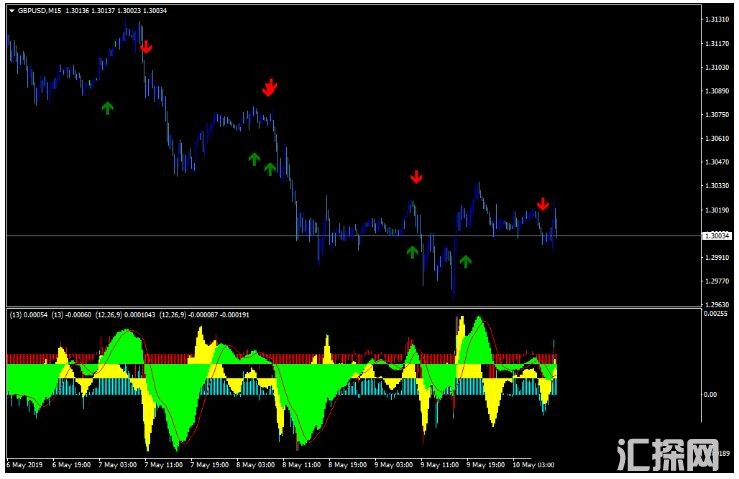Click the 9 May 19:00 time label
Image resolution: width=739 pixels, height=479 pixels.
(486, 465)
